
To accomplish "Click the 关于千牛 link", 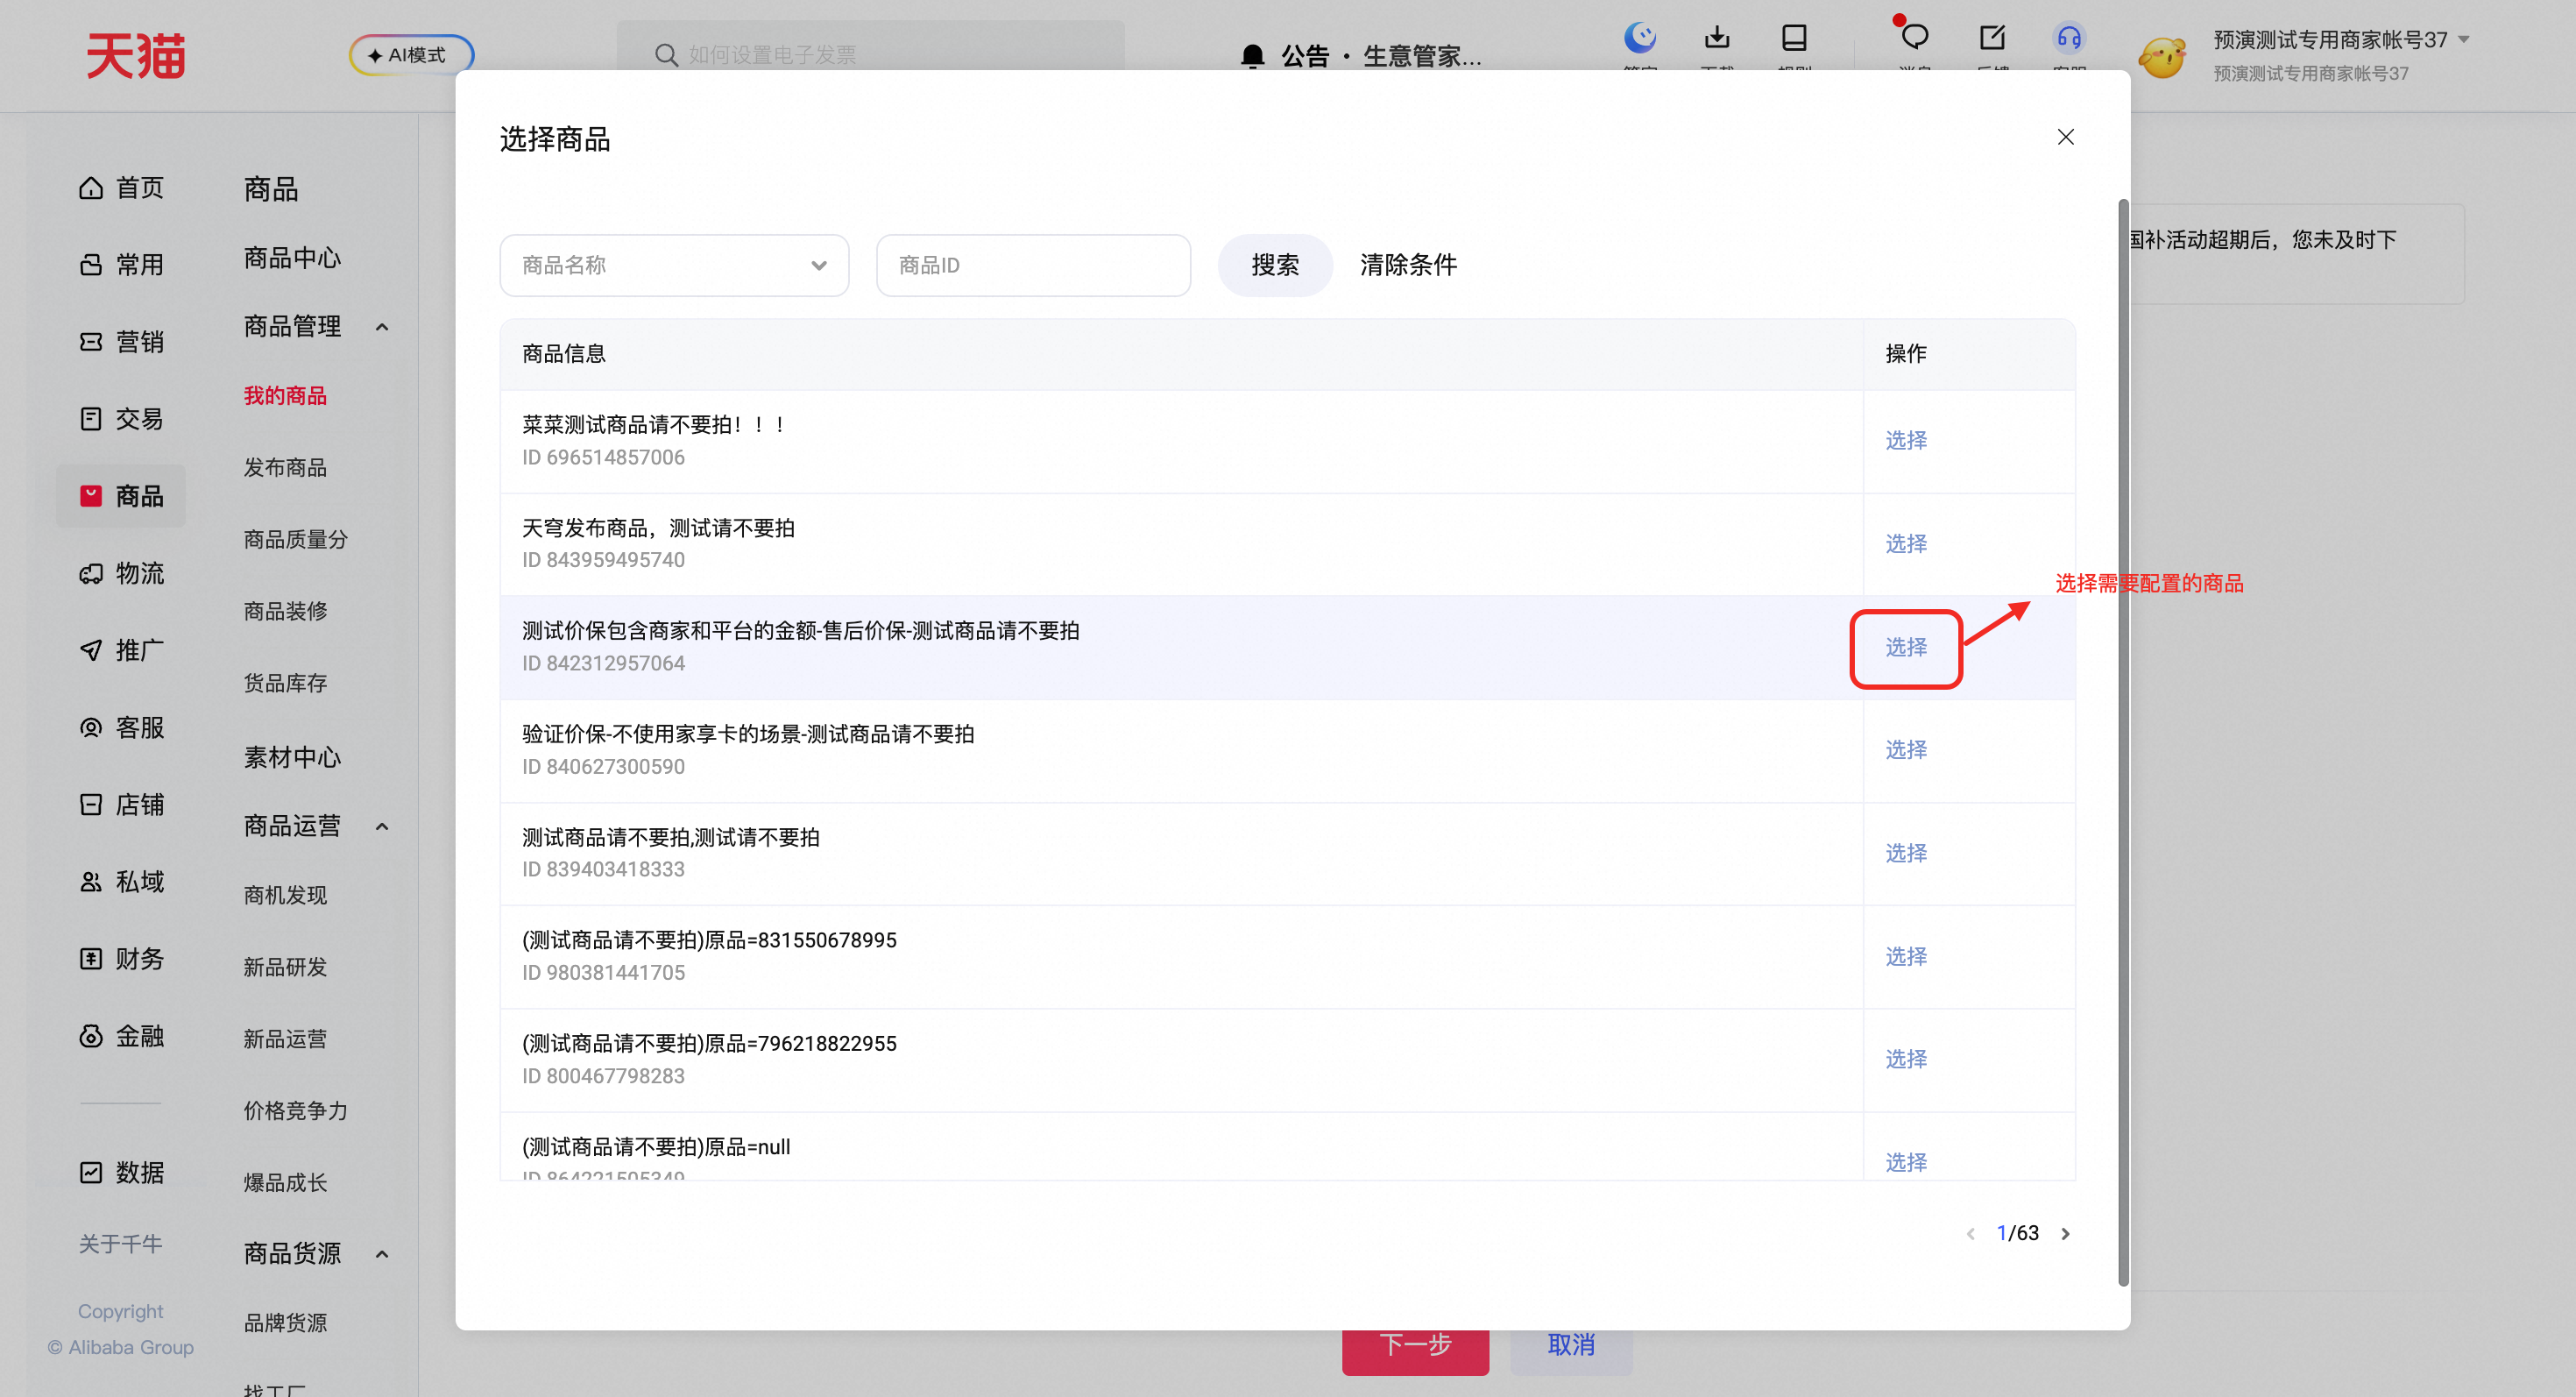I will pos(120,1244).
